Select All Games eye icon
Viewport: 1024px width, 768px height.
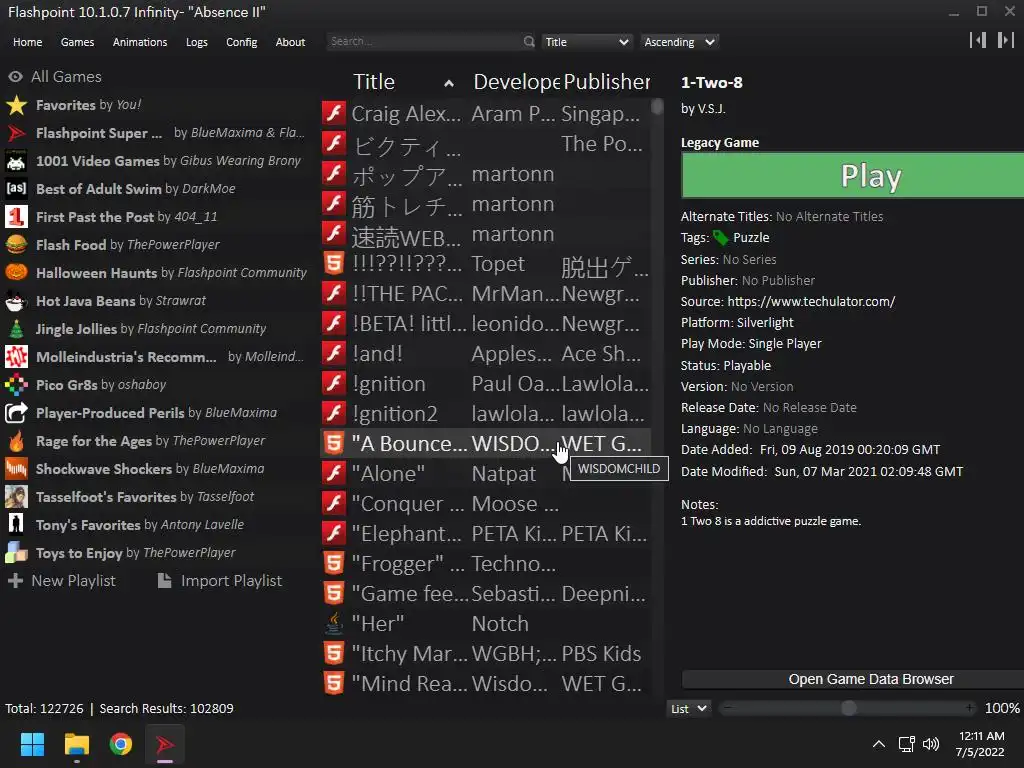click(16, 77)
